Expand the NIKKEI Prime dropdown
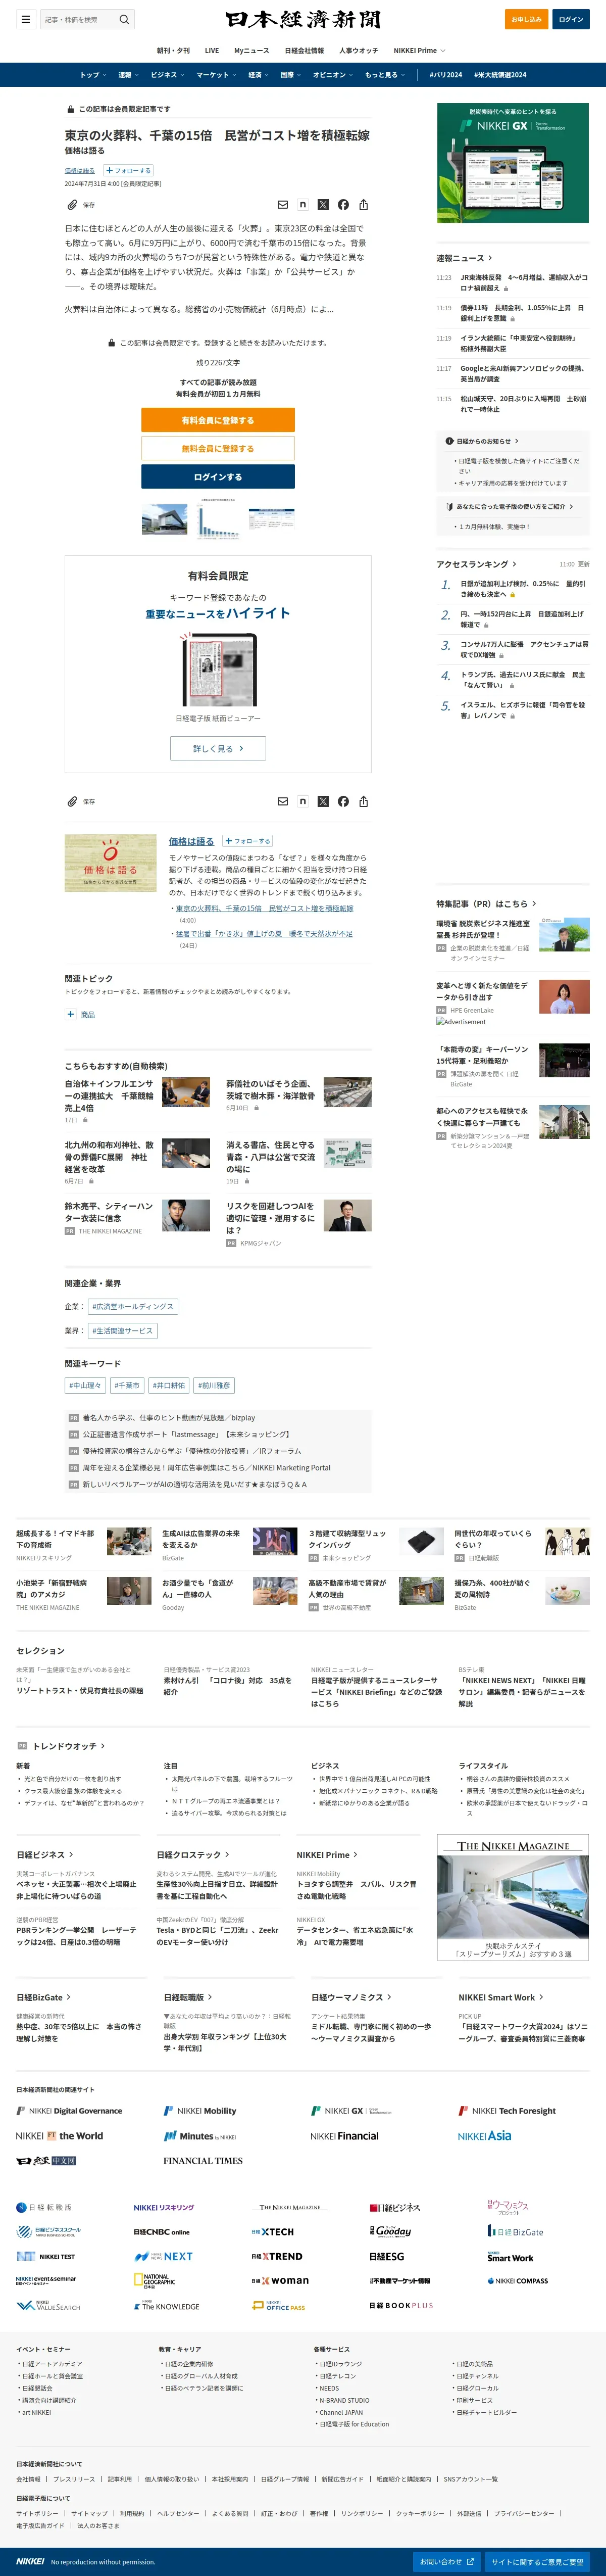606x2576 pixels. pyautogui.click(x=419, y=50)
